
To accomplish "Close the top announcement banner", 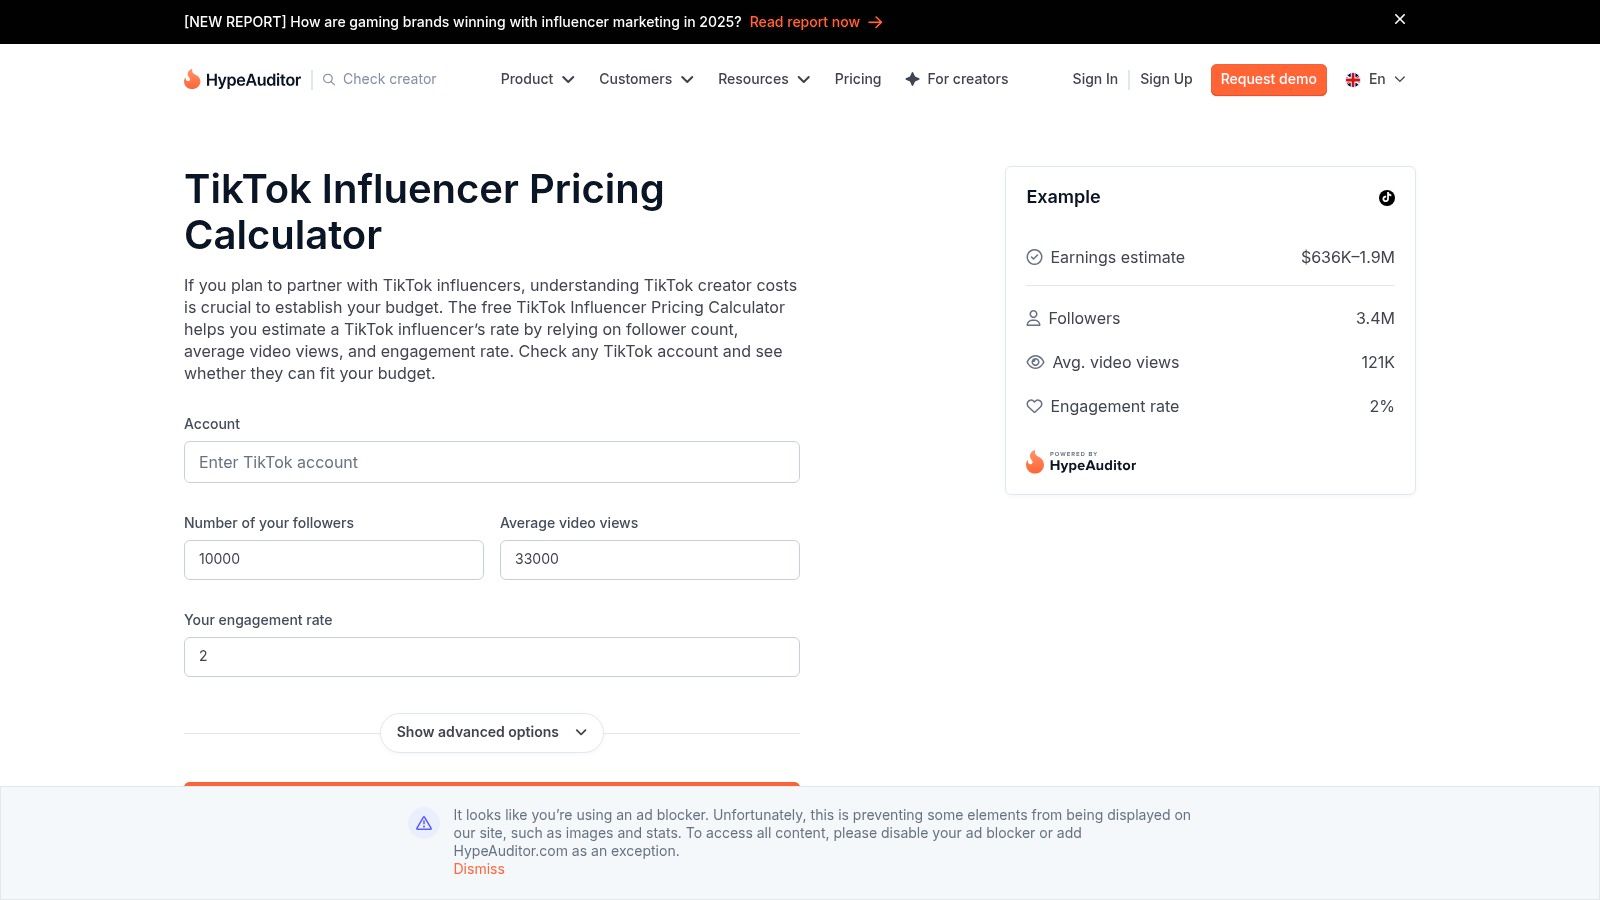I will [x=1400, y=19].
